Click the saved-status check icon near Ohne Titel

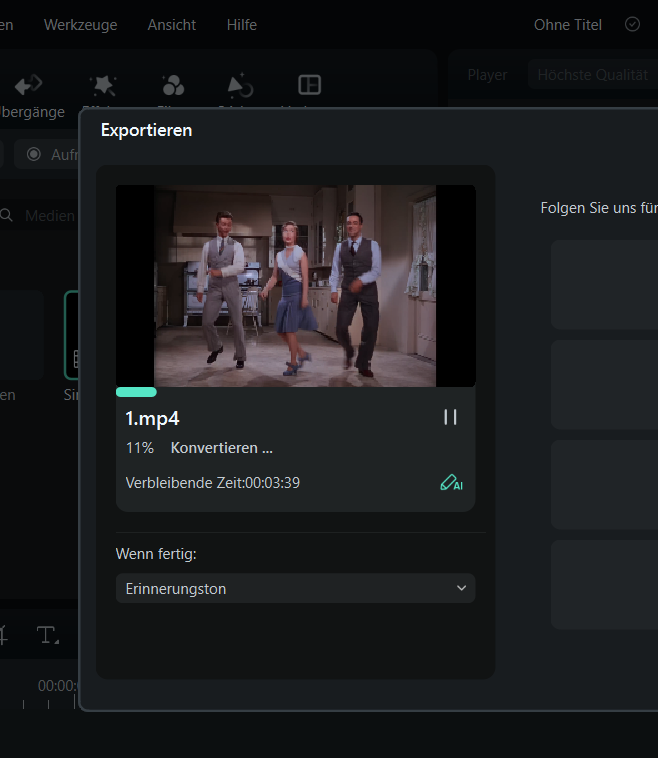coord(632,24)
